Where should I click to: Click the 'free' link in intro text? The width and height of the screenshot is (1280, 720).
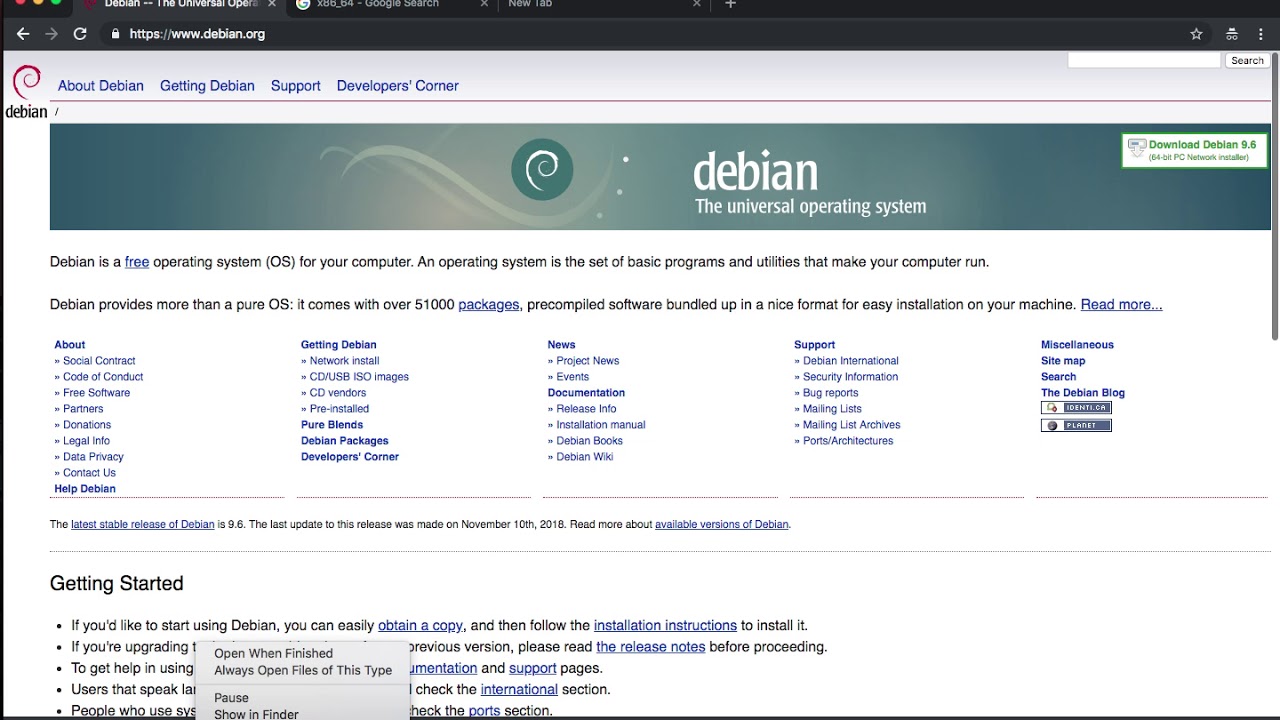coord(137,262)
